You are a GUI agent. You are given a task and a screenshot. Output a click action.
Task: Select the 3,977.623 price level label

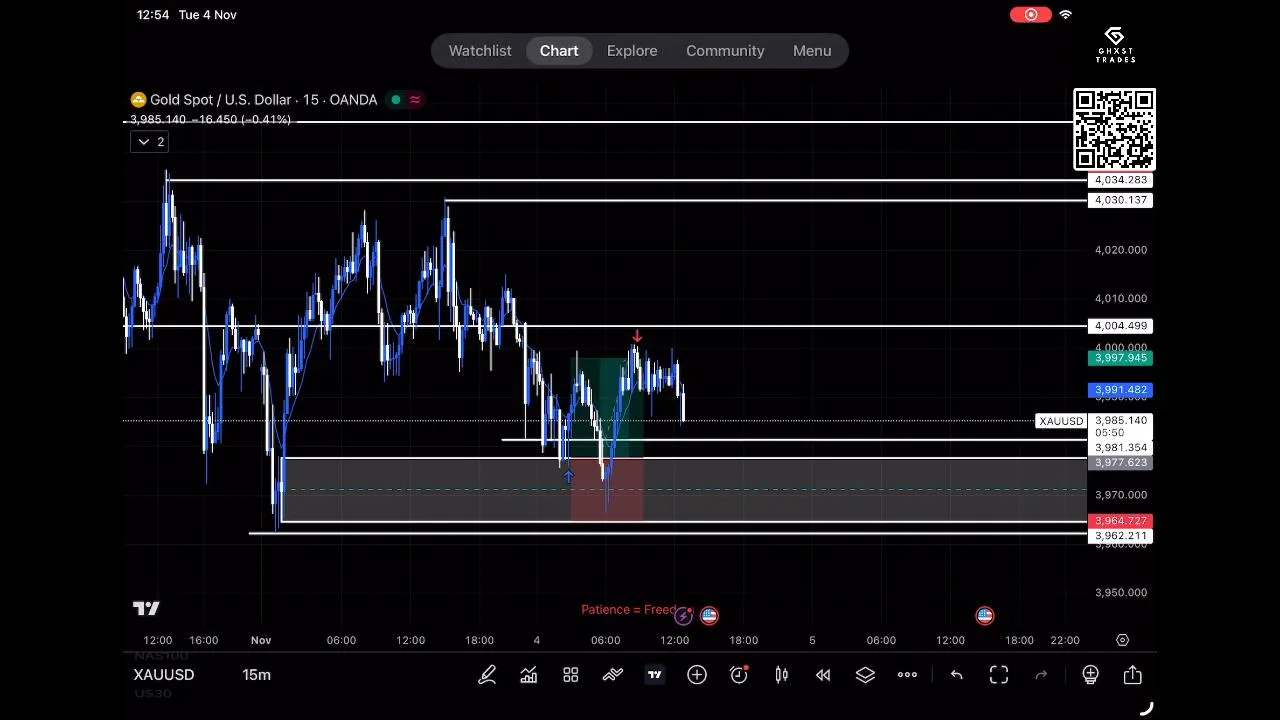[x=1120, y=463]
